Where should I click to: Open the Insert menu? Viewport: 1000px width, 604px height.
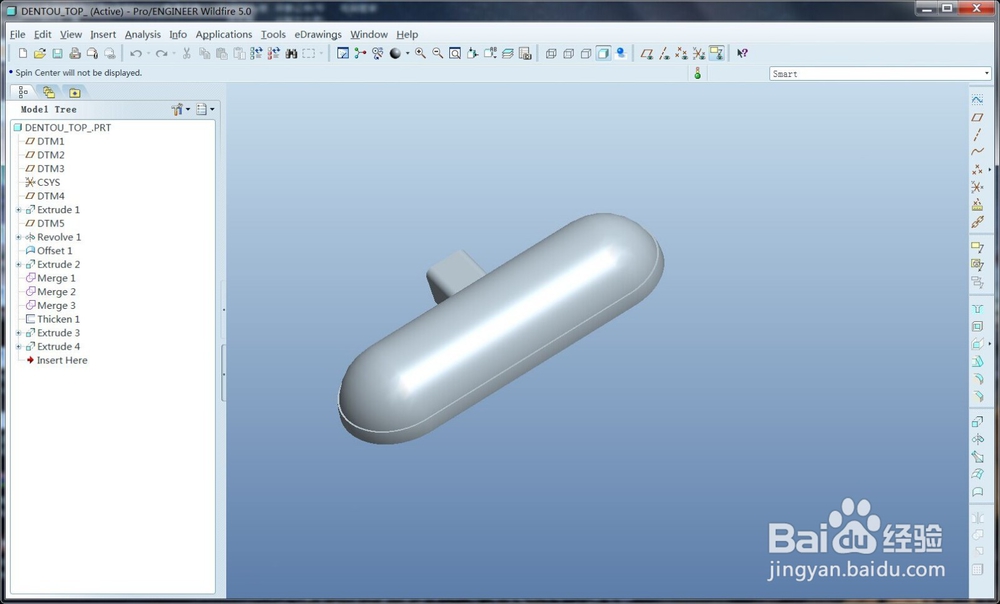103,34
